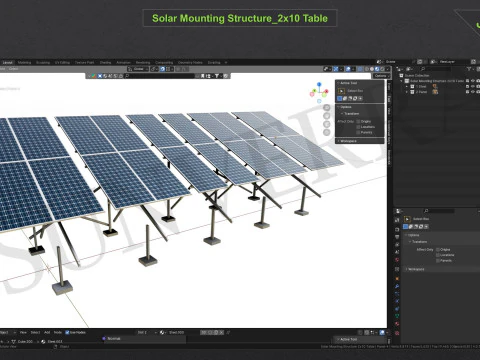The width and height of the screenshot is (480, 360).
Task: Expand the Workspace panel in viewport sidebar
Action: [x=348, y=141]
